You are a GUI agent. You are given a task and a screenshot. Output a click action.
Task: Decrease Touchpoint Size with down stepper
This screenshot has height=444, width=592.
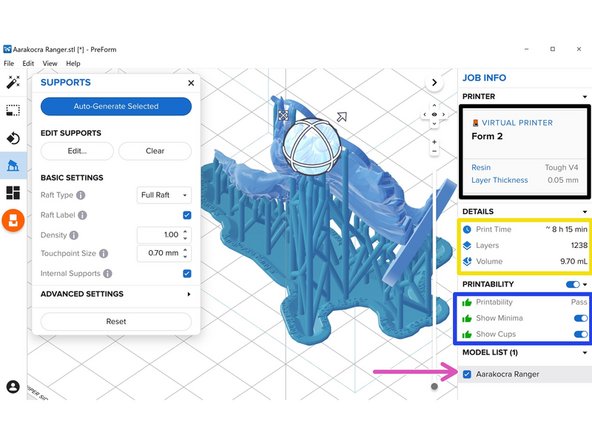pyautogui.click(x=185, y=257)
